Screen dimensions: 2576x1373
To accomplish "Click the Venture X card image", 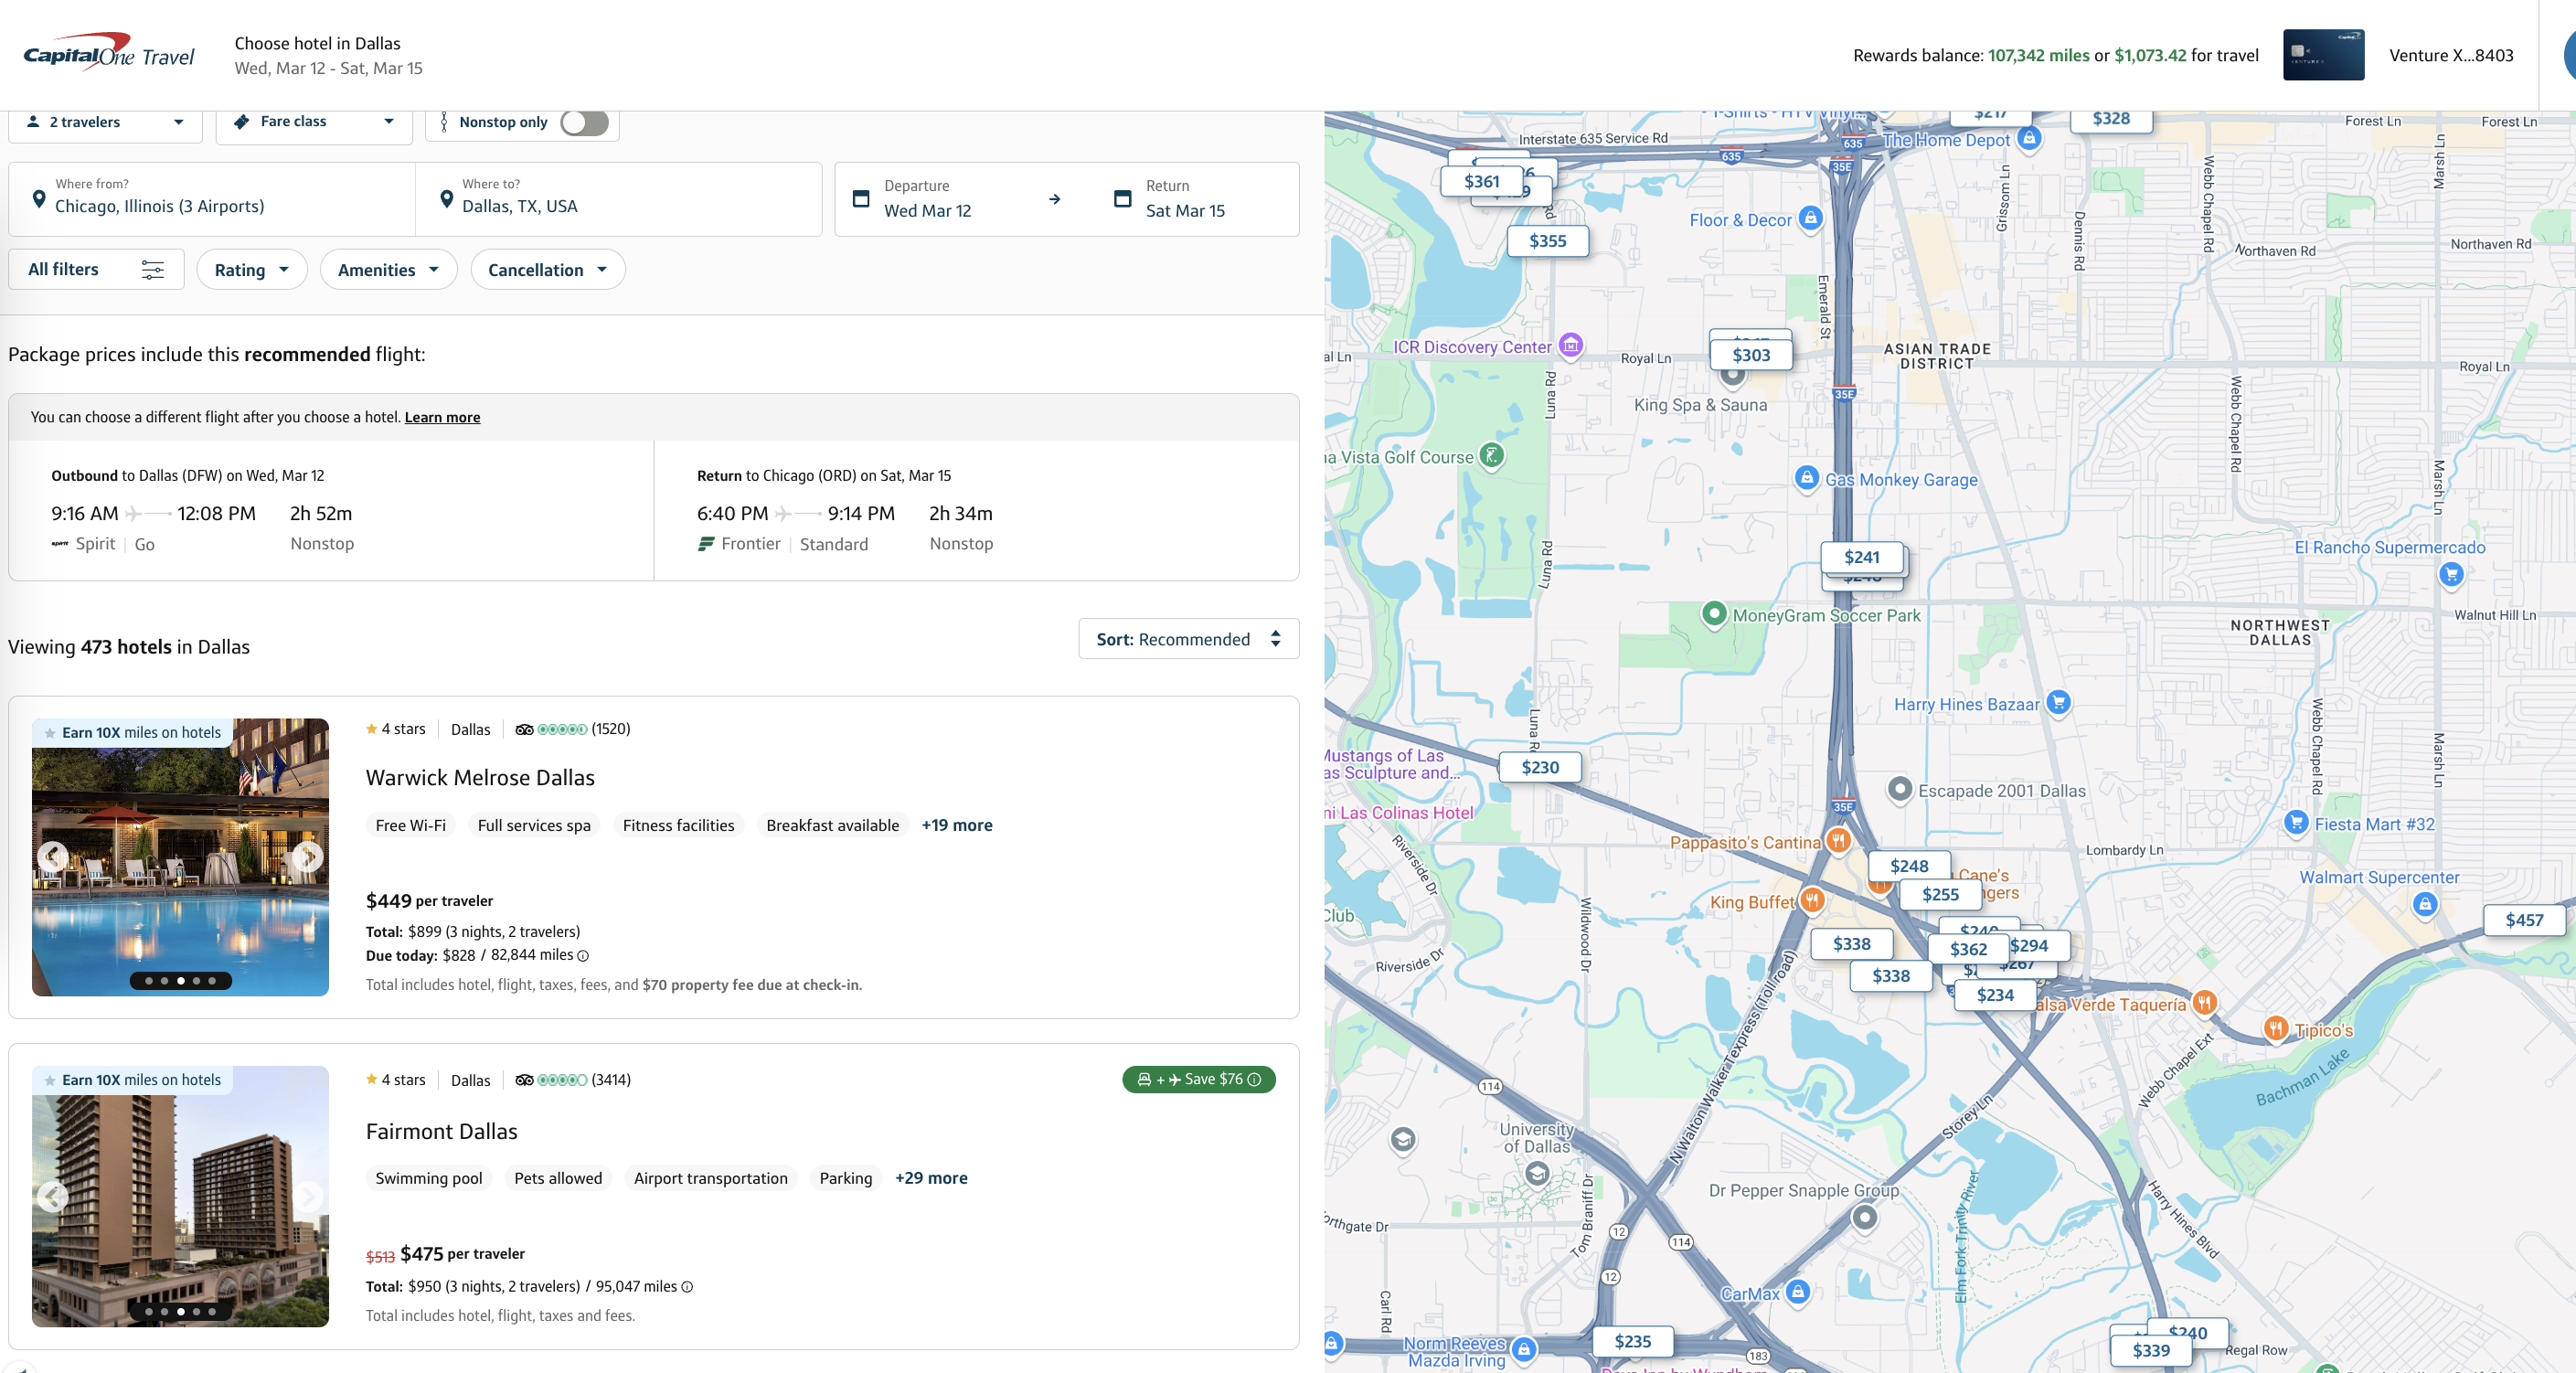I will [2323, 55].
